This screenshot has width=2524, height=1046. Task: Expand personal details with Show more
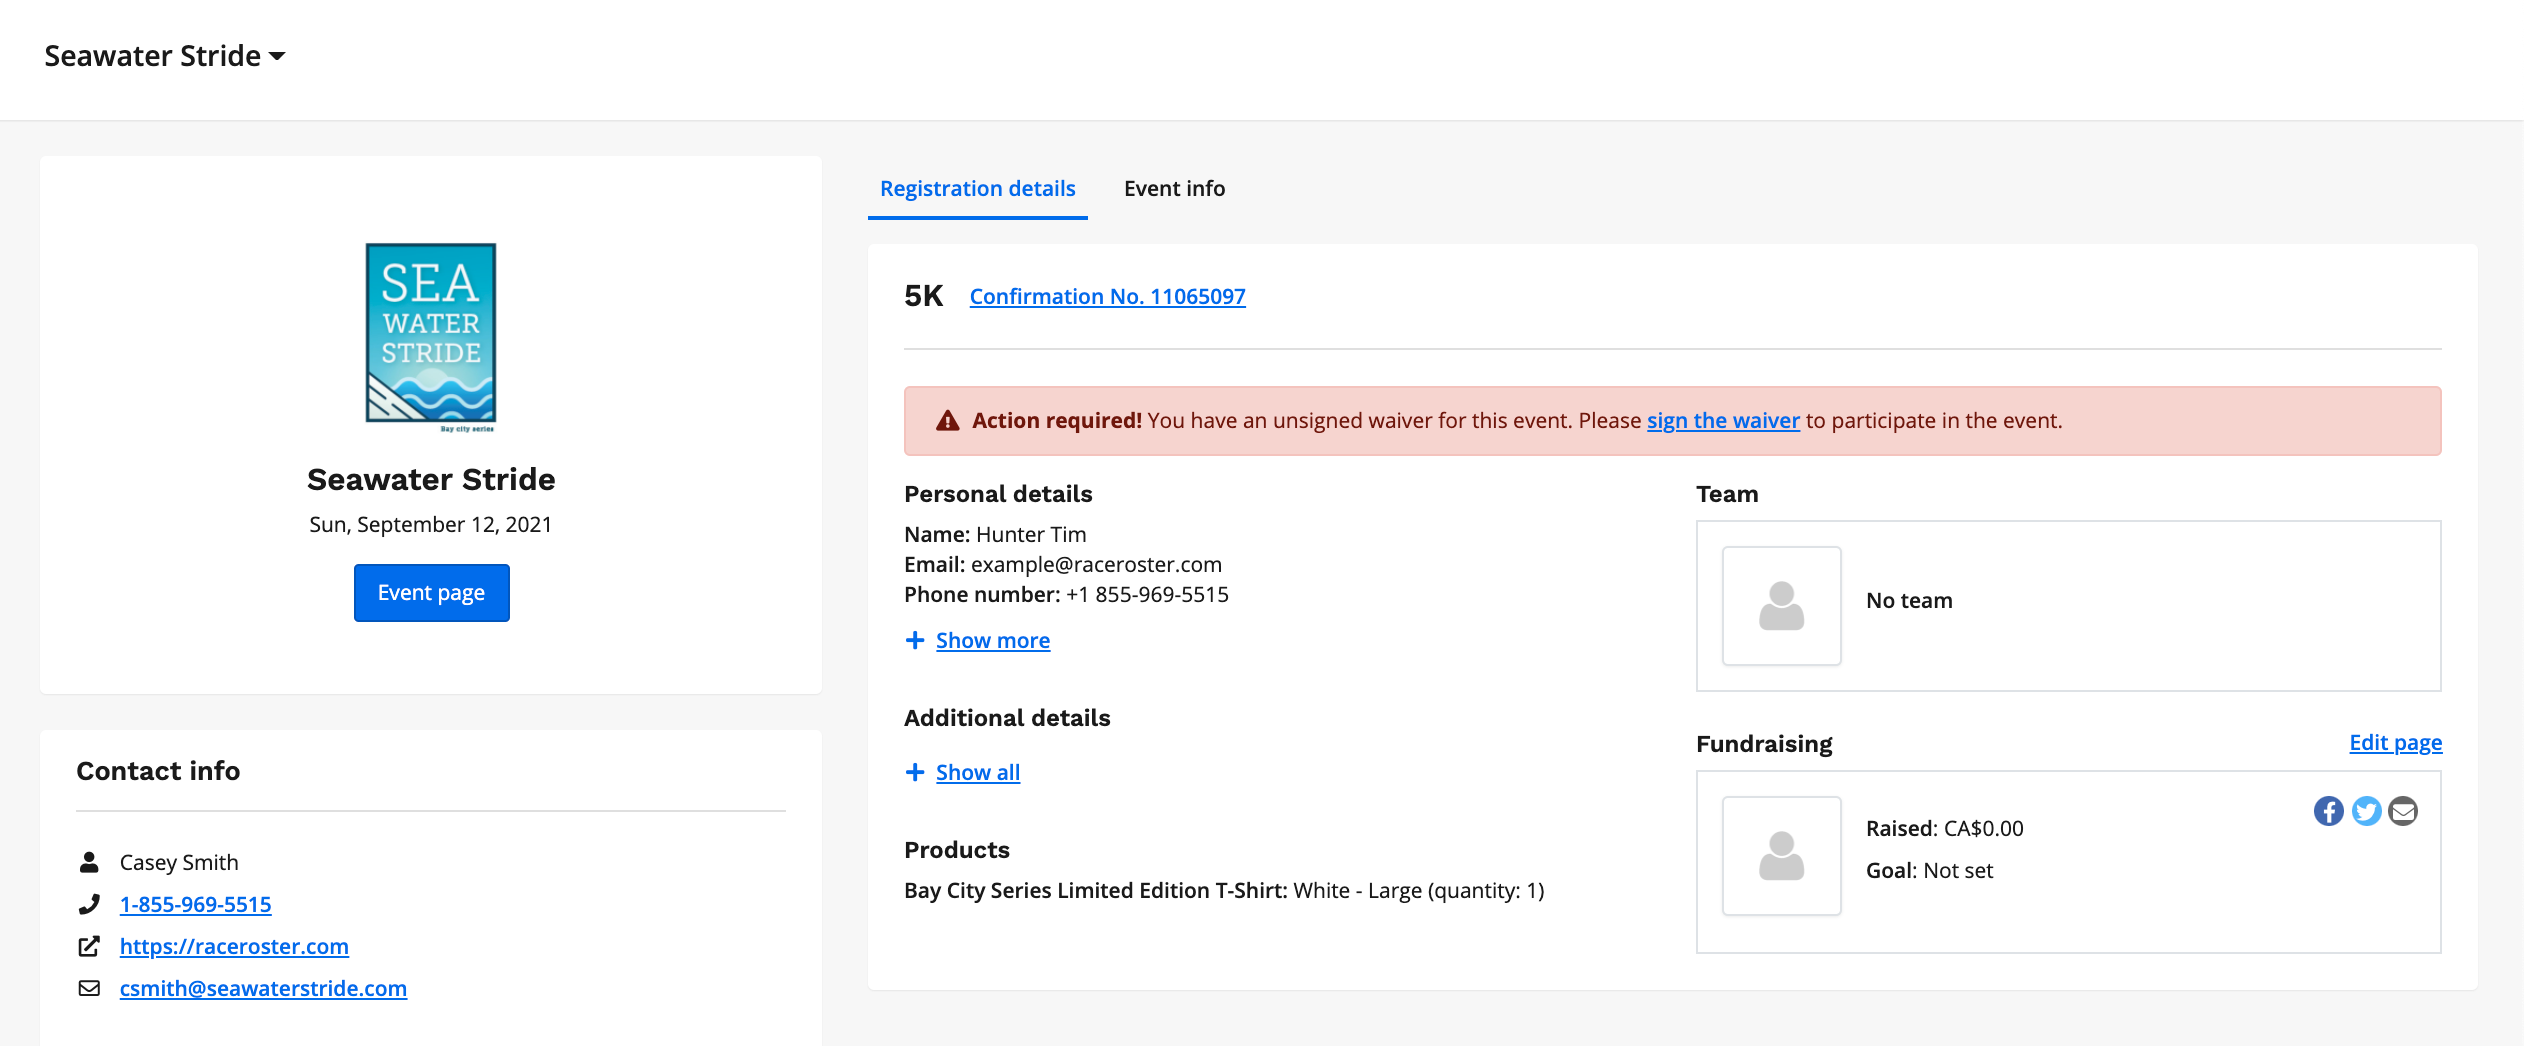tap(992, 640)
